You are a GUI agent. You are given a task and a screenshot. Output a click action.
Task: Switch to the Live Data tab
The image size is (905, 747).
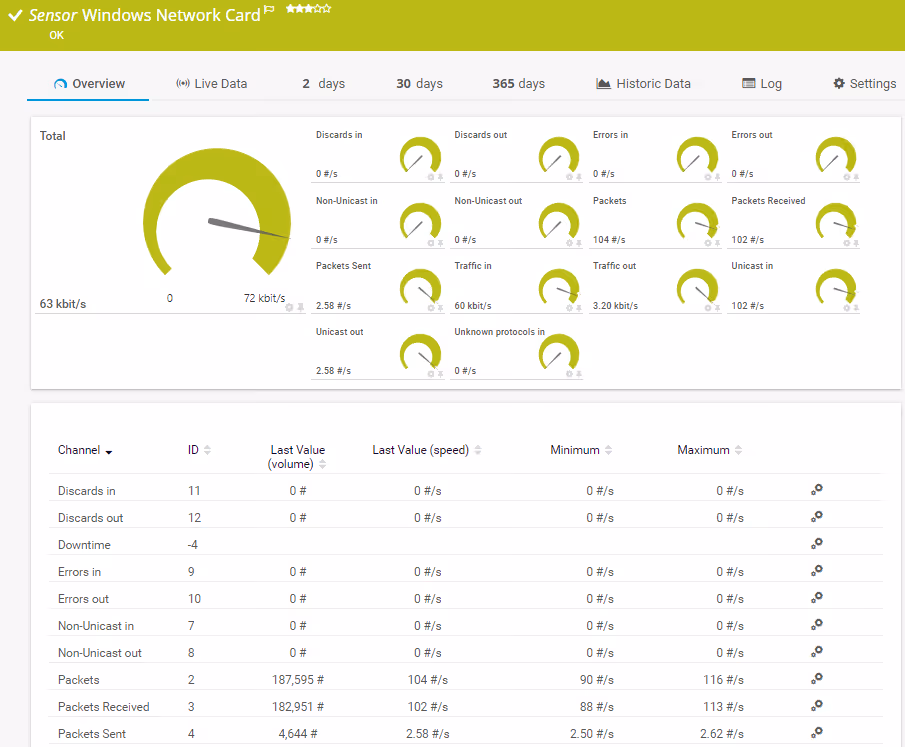pos(211,84)
